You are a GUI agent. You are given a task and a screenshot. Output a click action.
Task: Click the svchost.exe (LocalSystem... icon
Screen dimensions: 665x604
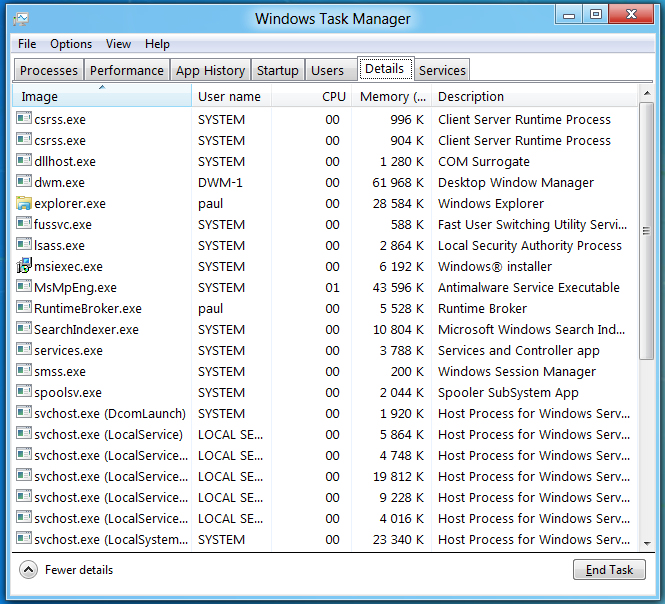(24, 538)
